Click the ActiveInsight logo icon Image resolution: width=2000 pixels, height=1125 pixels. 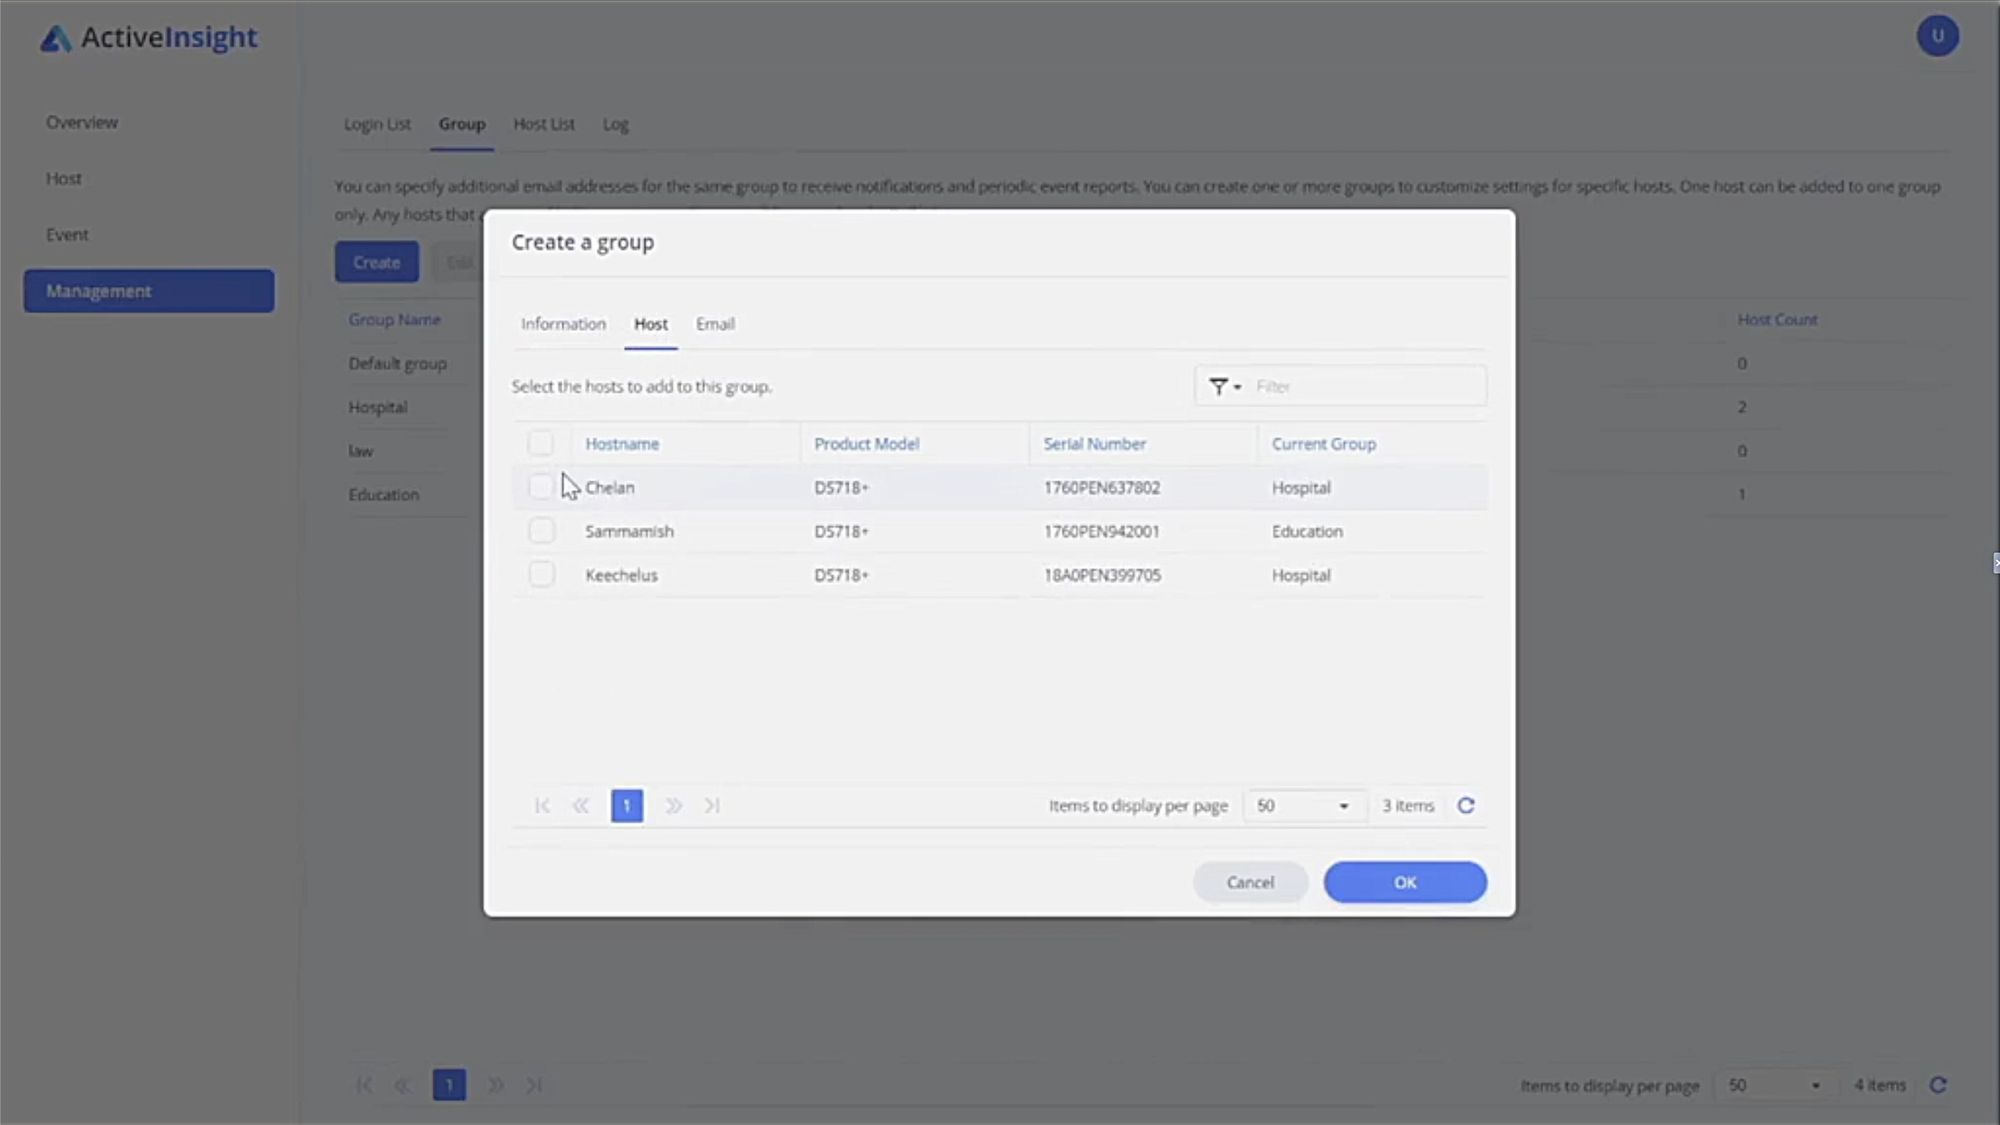[56, 38]
